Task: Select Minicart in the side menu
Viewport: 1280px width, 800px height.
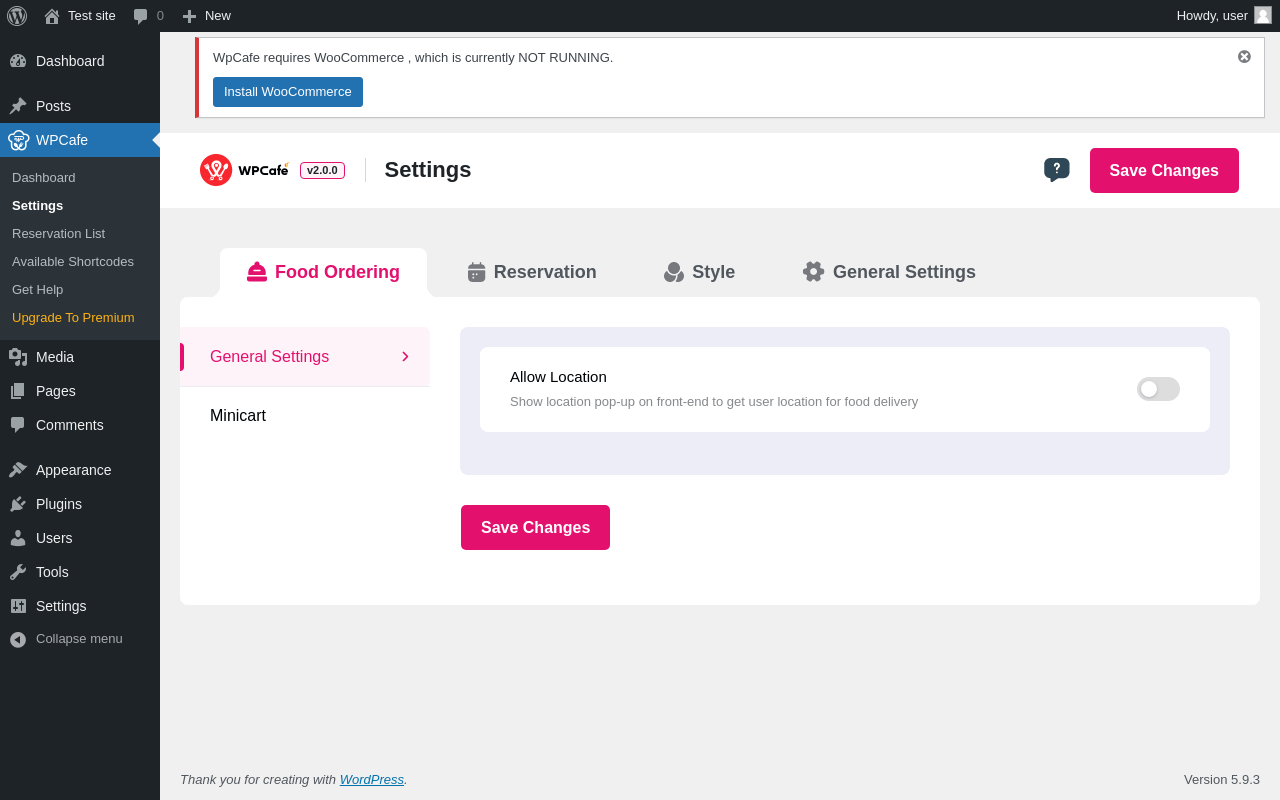Action: (x=238, y=416)
